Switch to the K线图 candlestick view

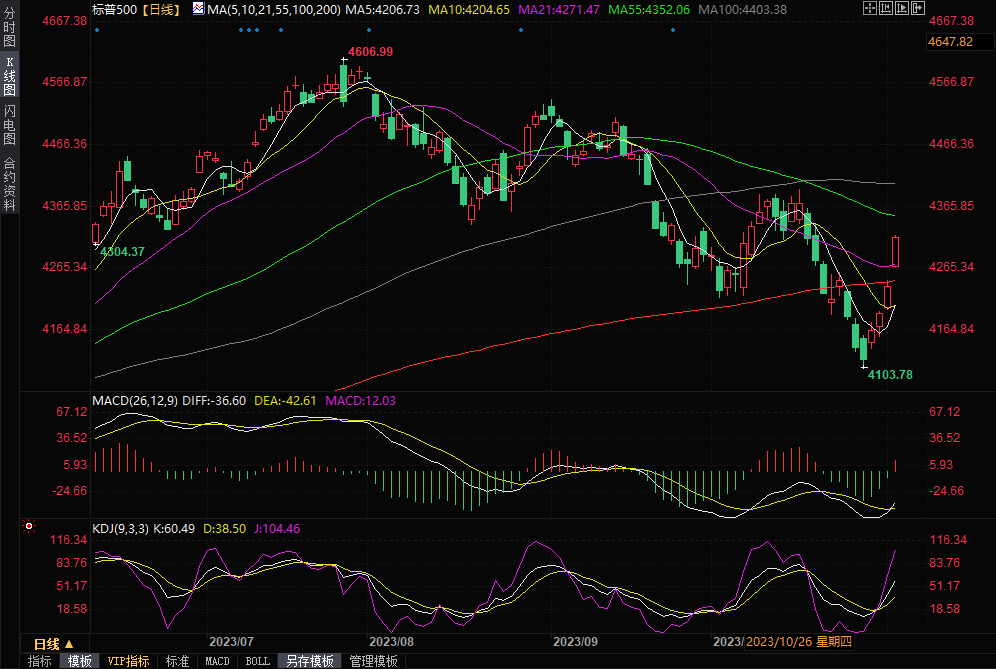tap(10, 77)
